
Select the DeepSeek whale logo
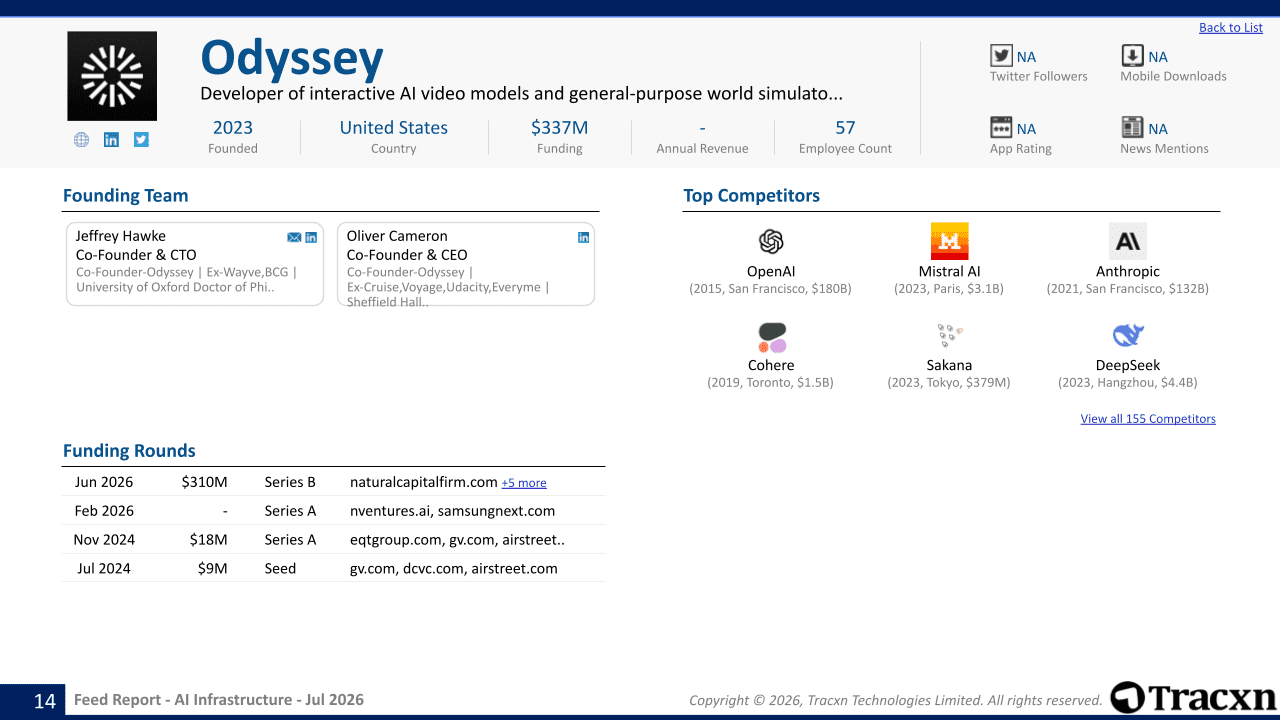point(1128,335)
